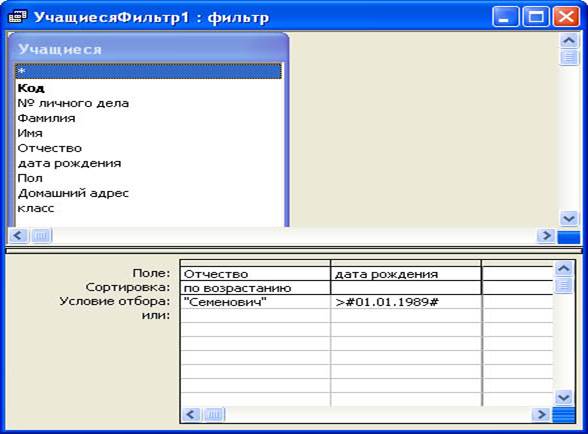This screenshot has width=588, height=434.
Task: Click the filter window icon in title bar
Action: [17, 17]
